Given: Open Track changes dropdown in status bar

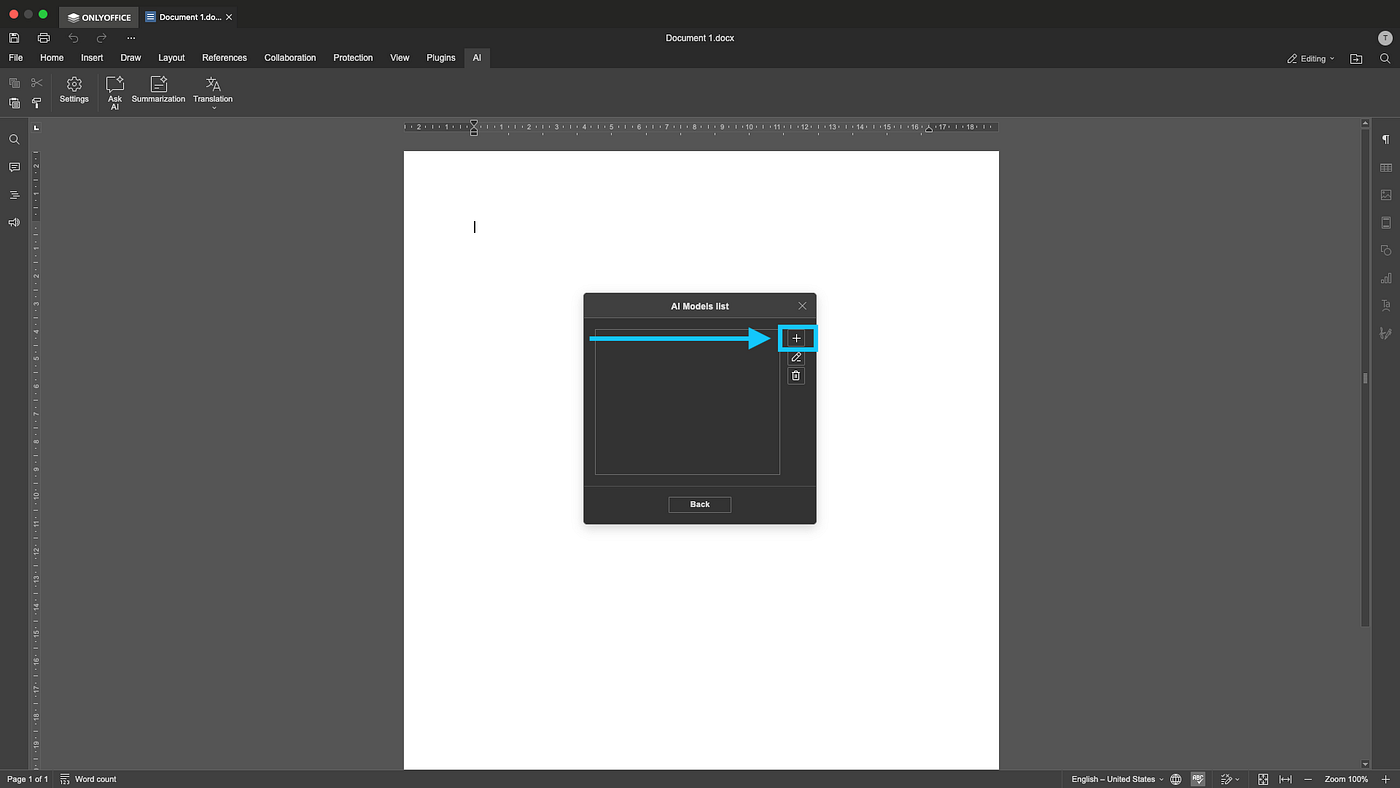Looking at the screenshot, I should (x=1230, y=779).
